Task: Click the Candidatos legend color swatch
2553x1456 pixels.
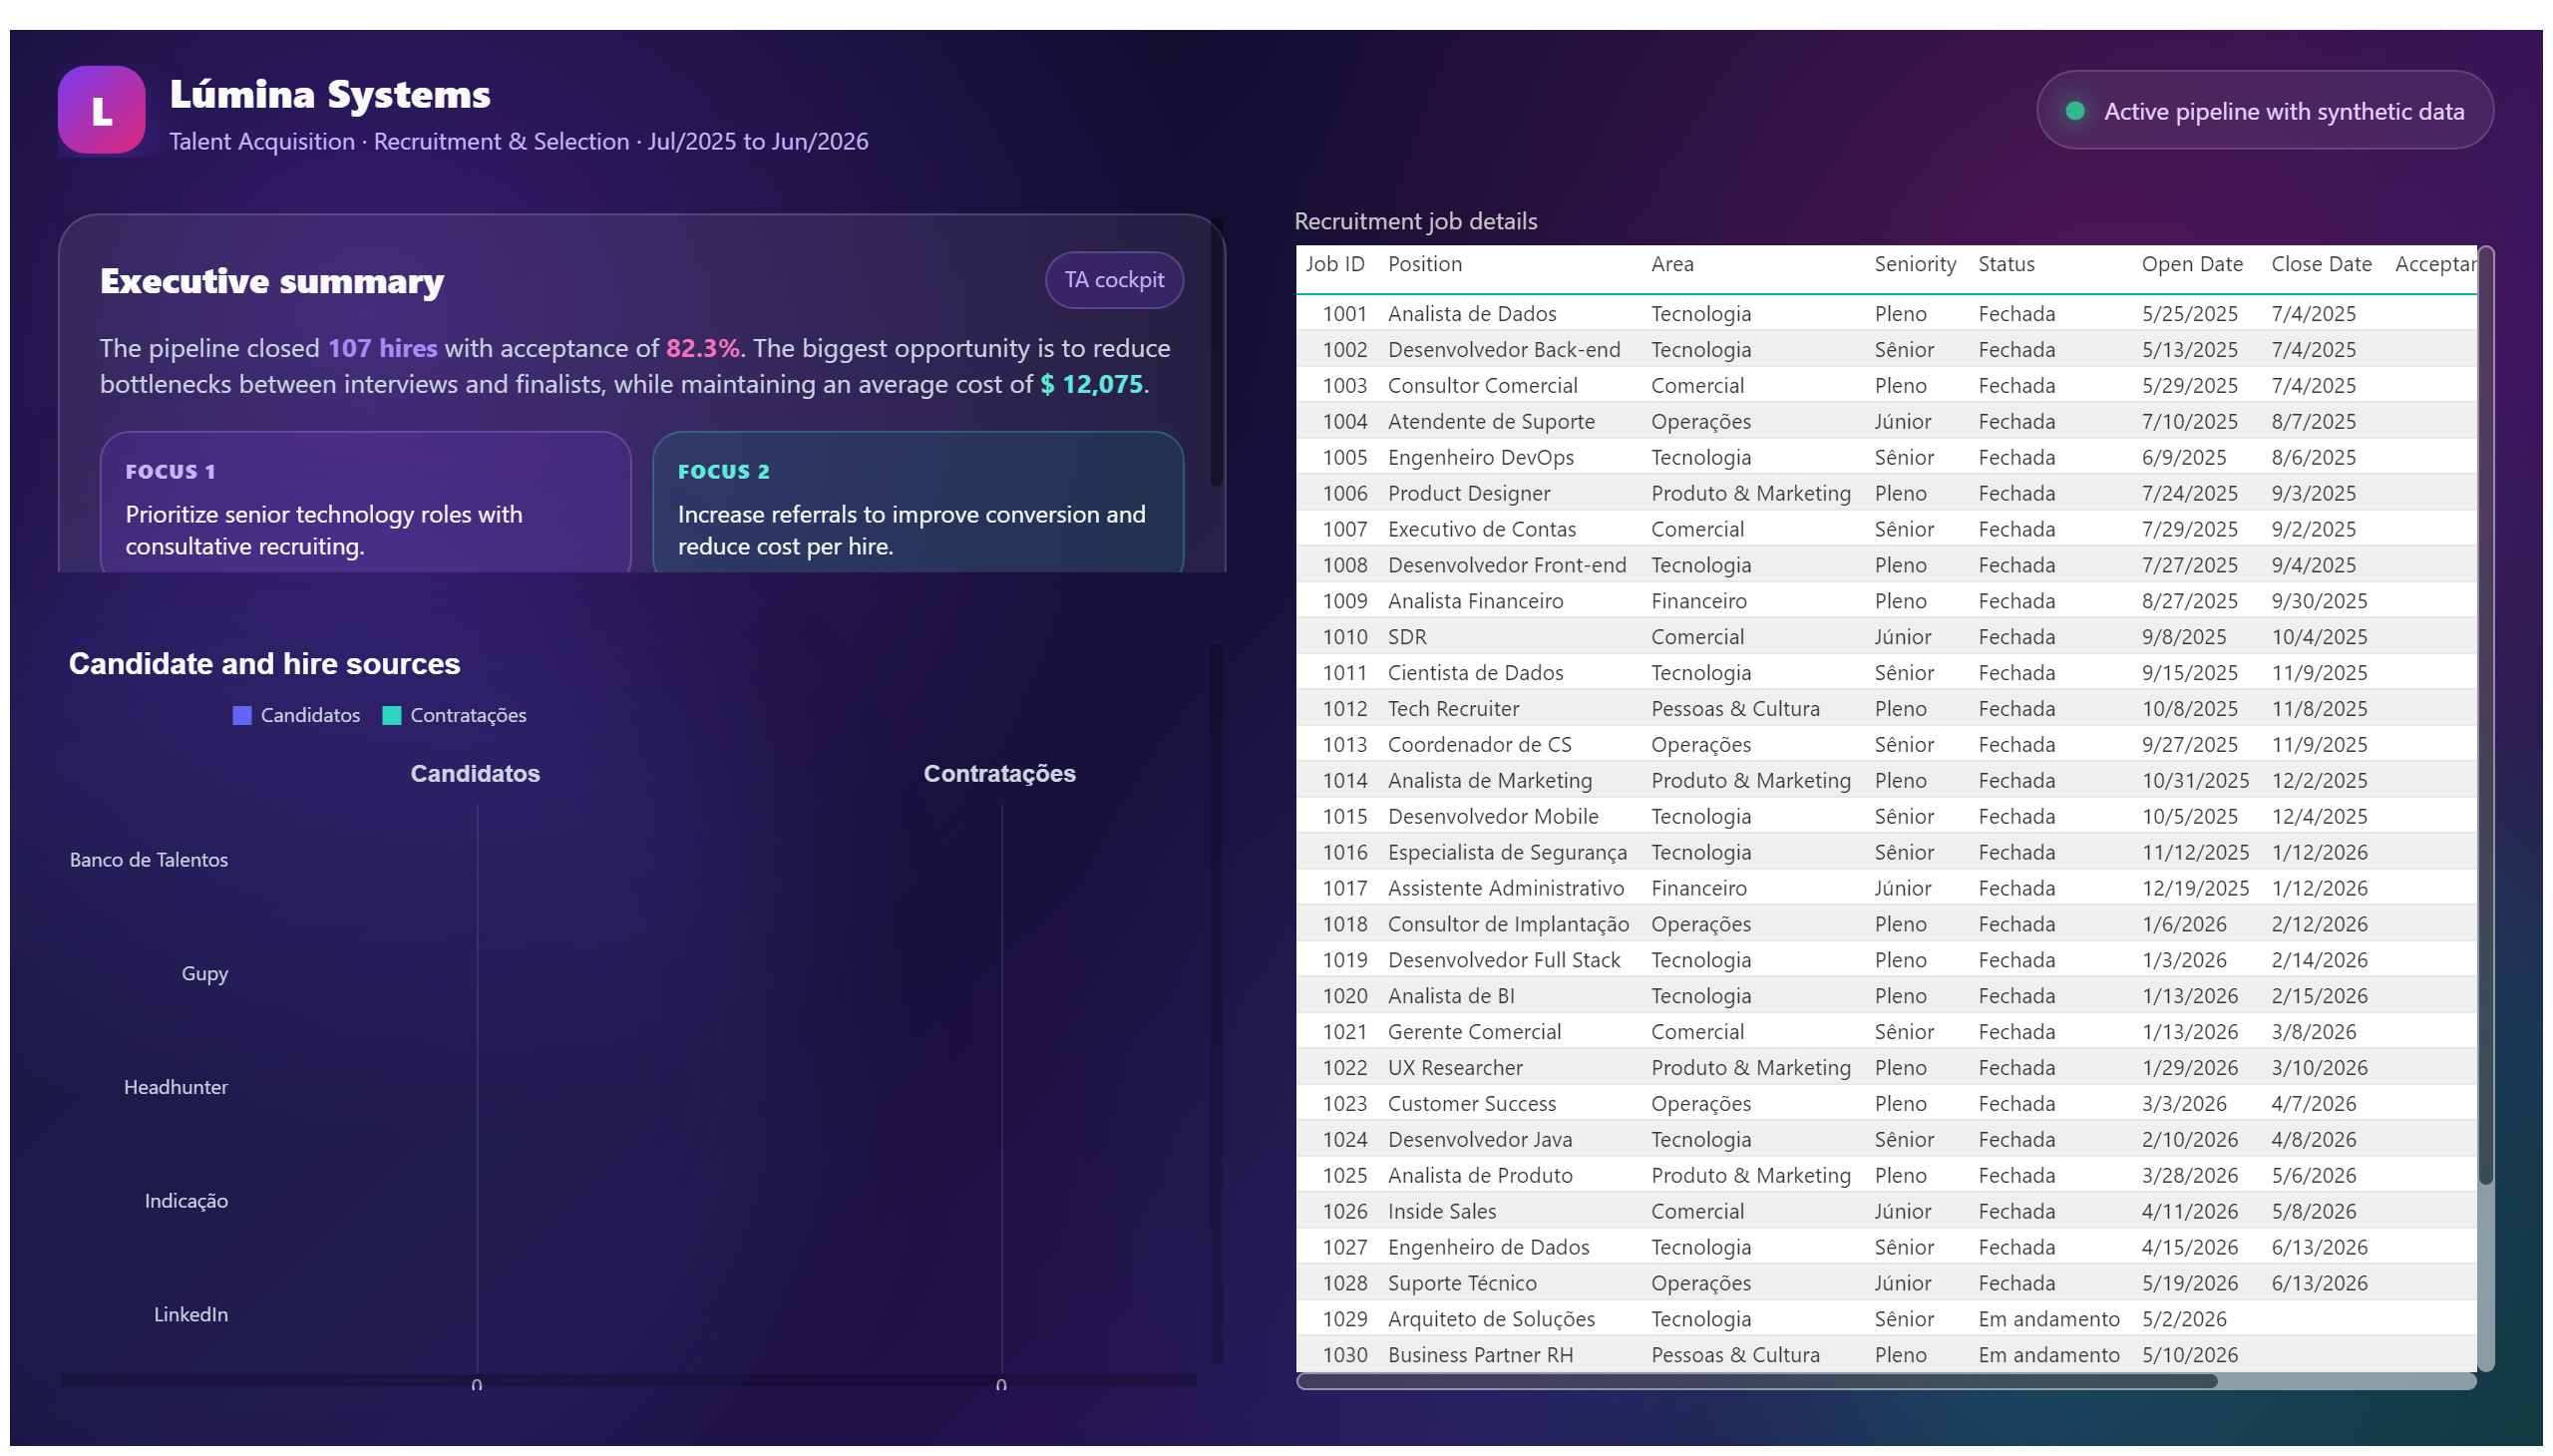Action: (x=242, y=715)
